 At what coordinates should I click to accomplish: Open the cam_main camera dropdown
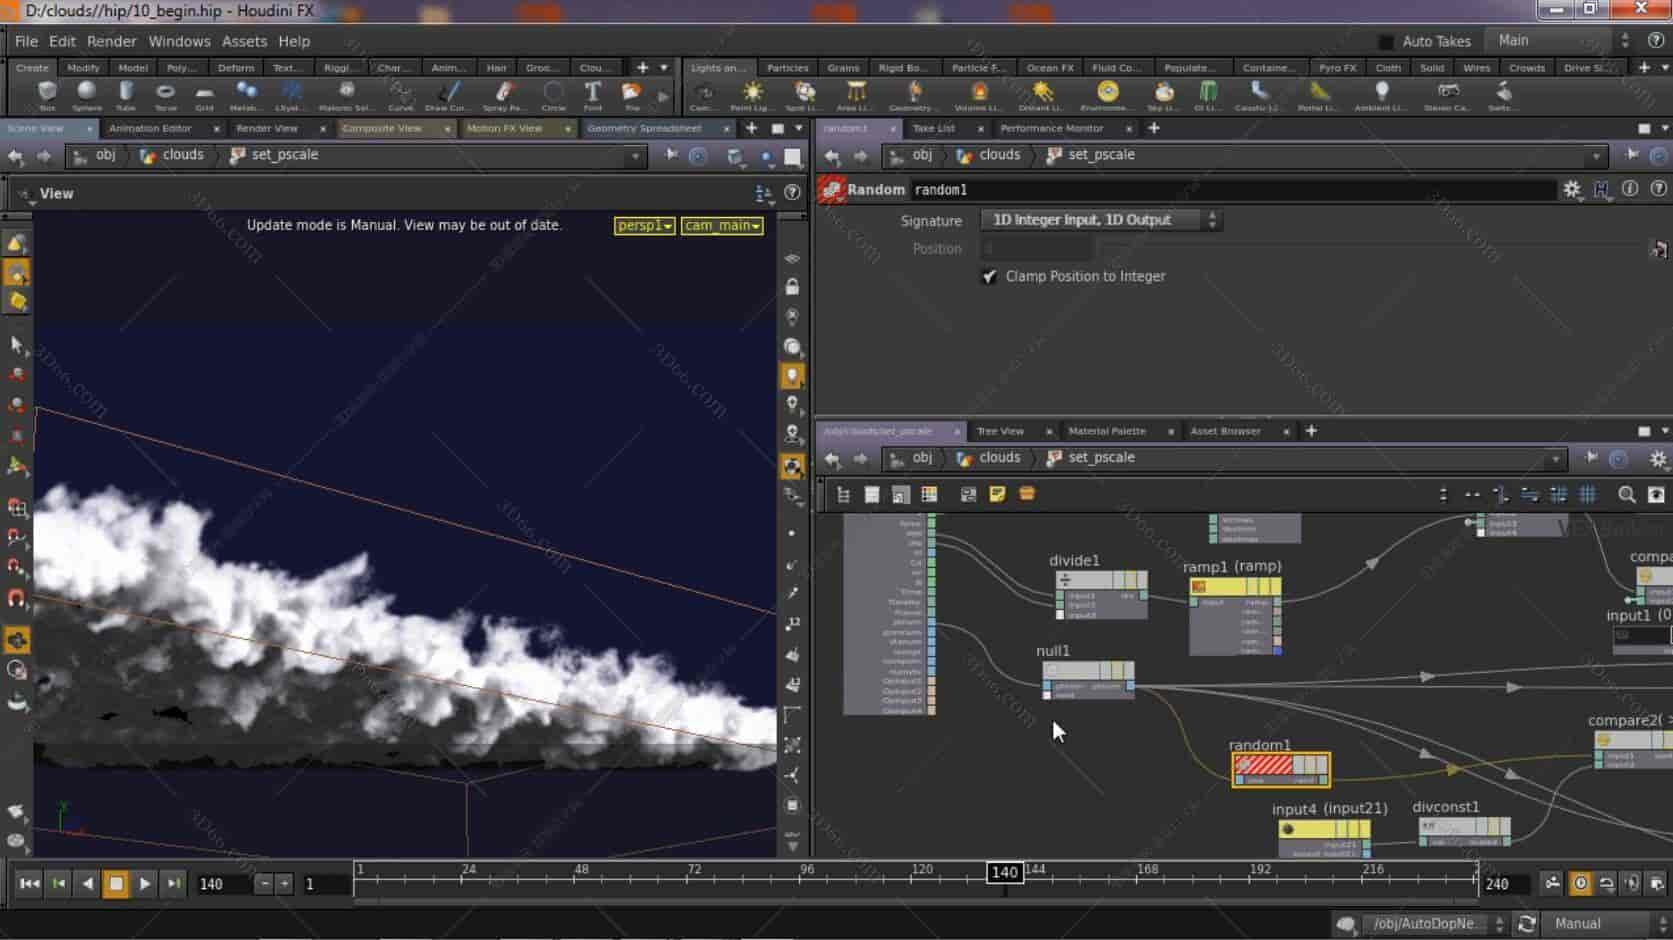(721, 225)
